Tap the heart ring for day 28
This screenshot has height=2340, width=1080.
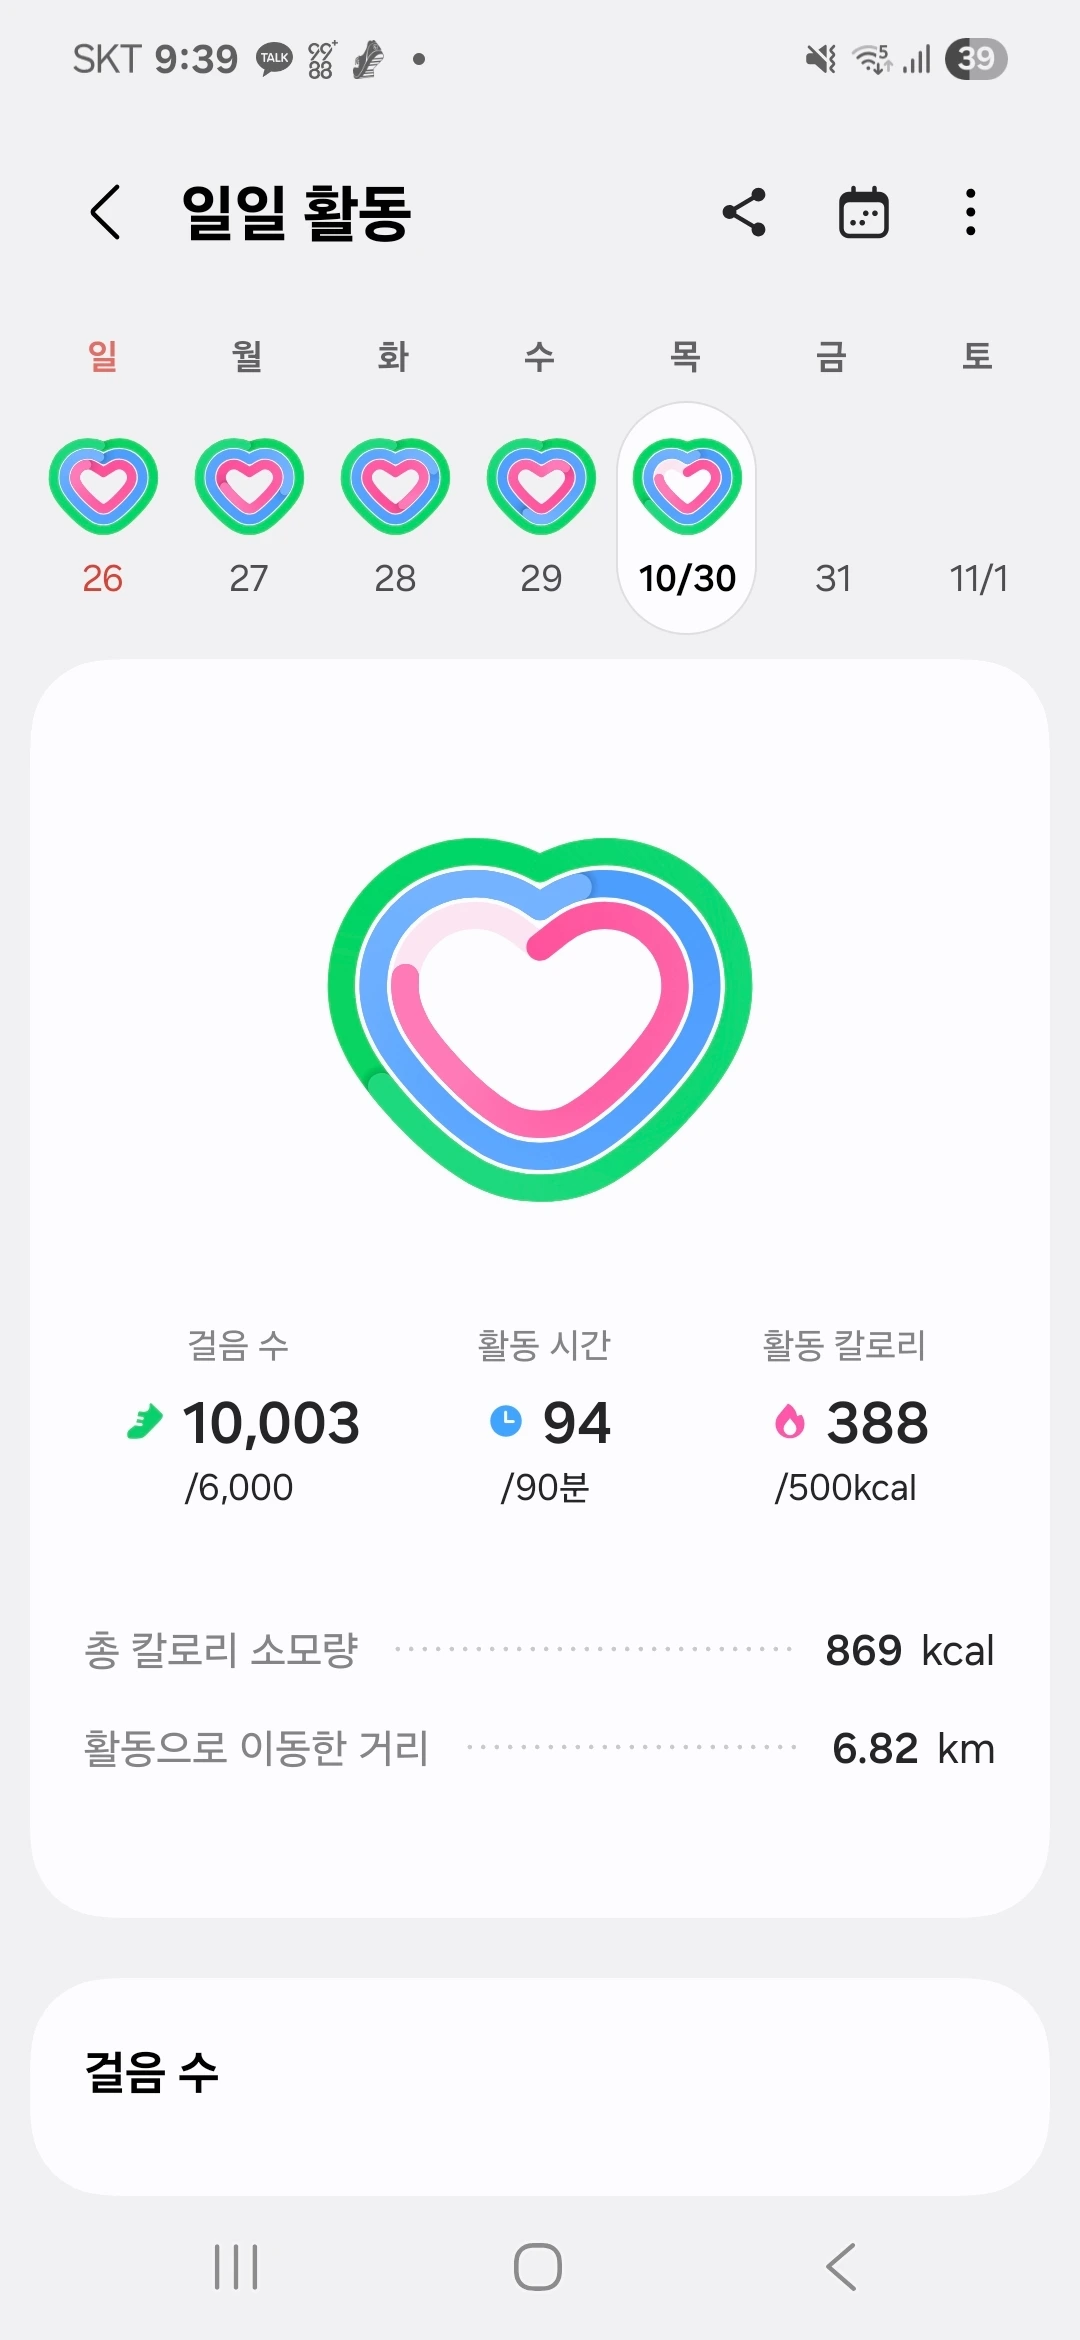point(395,485)
